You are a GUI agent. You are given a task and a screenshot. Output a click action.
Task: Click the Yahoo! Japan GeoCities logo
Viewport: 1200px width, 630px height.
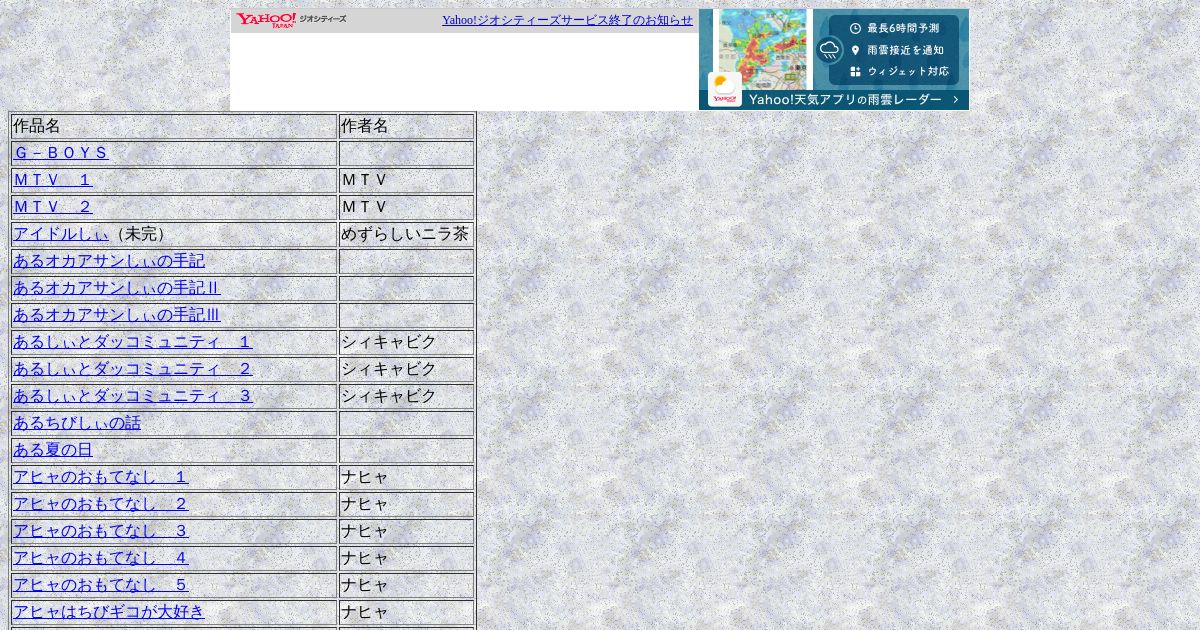point(291,20)
